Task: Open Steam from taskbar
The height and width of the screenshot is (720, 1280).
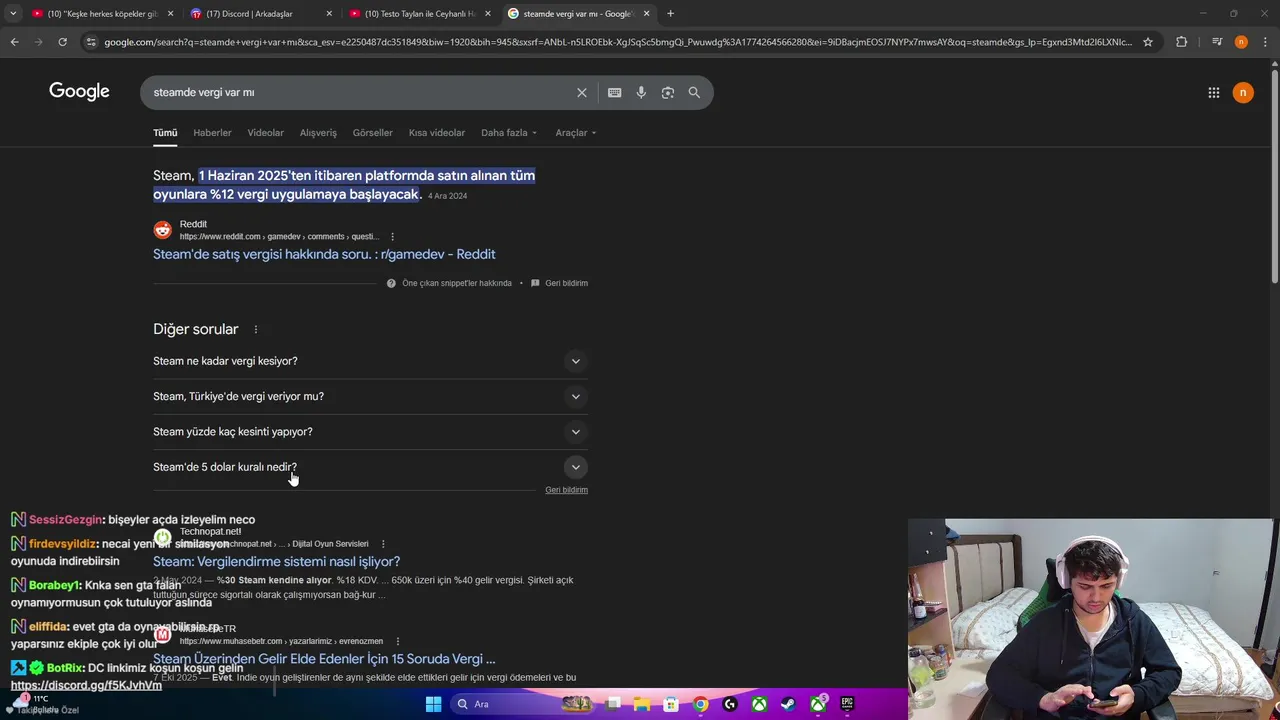Action: (788, 704)
